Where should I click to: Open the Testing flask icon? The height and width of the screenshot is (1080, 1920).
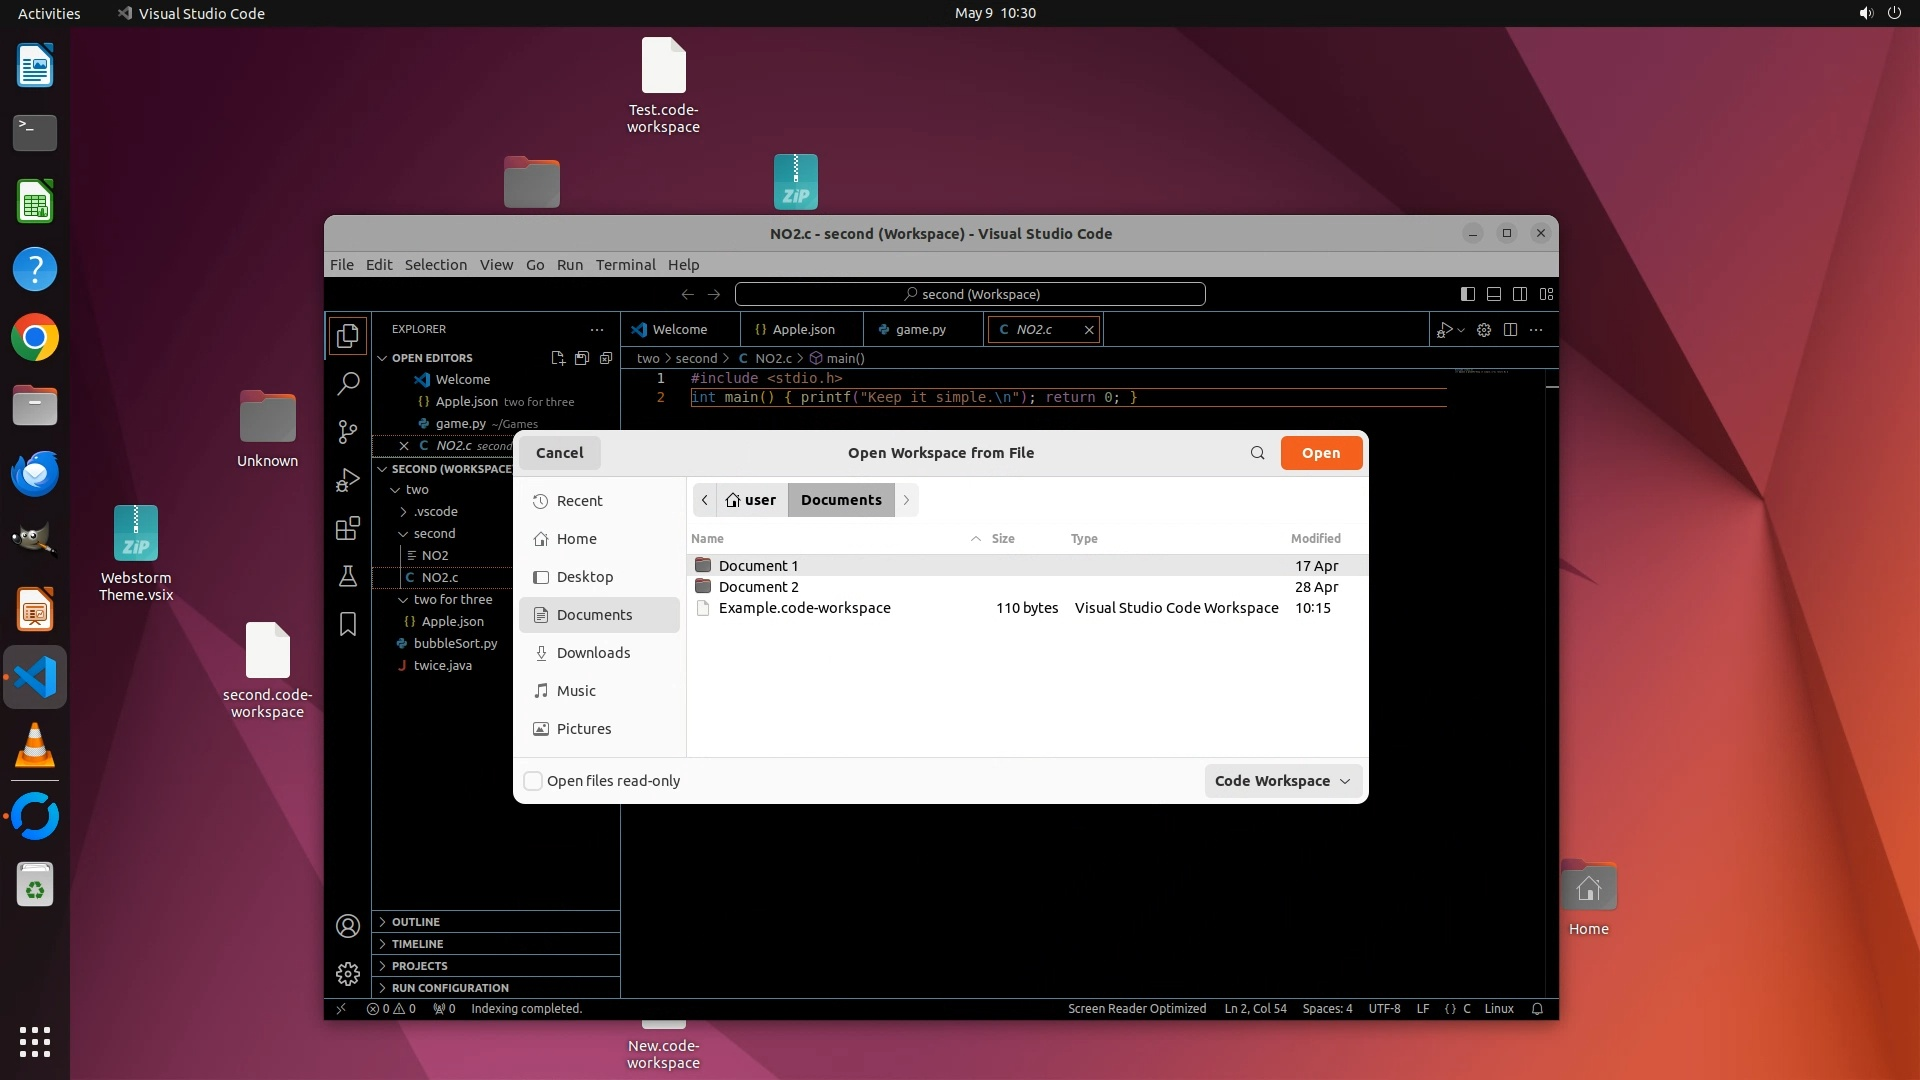[x=347, y=576]
